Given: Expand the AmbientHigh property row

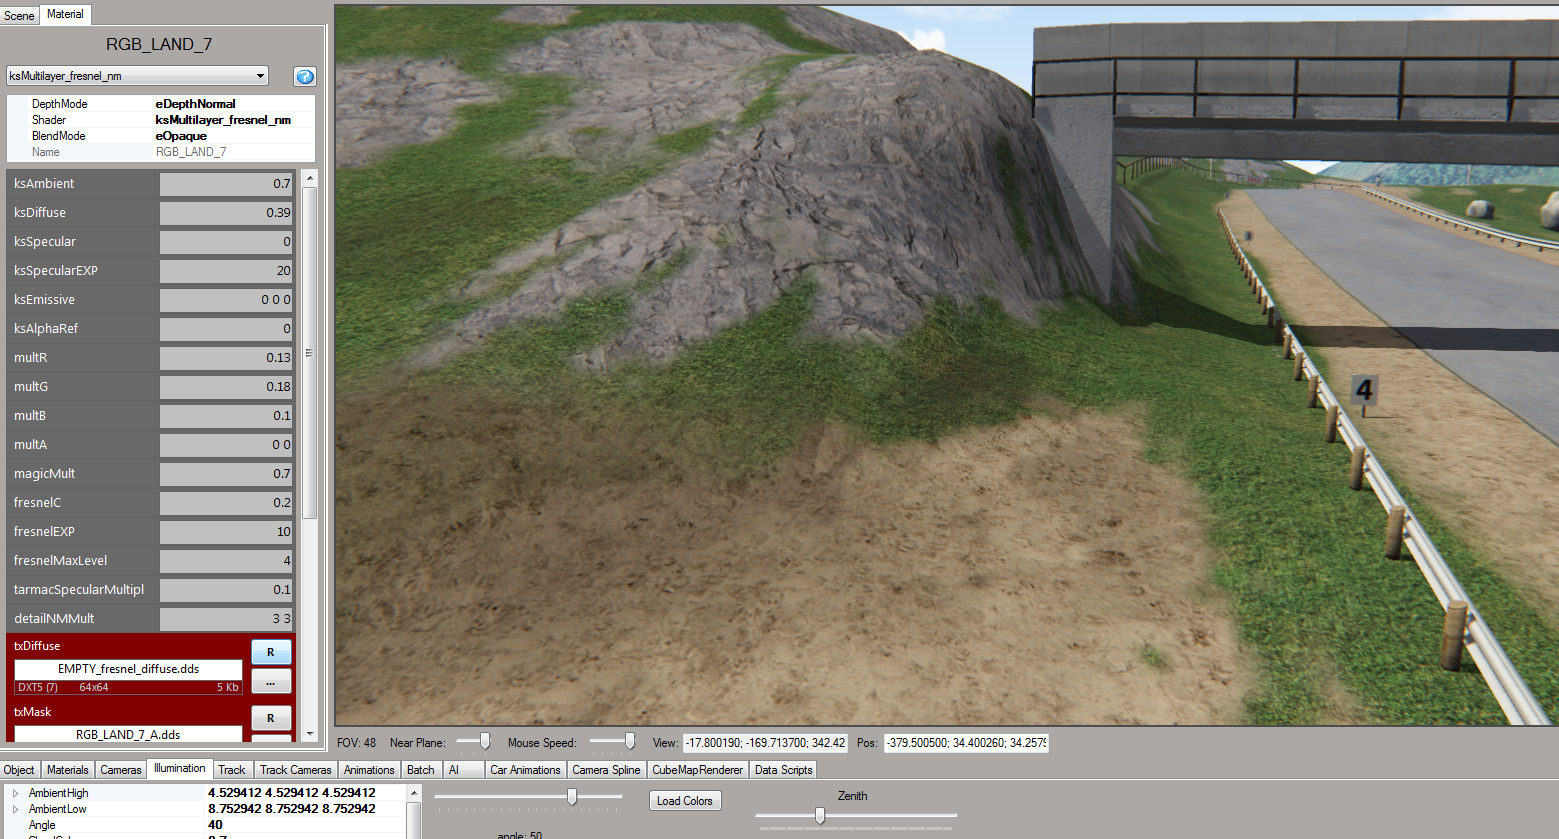Looking at the screenshot, I should (x=15, y=793).
